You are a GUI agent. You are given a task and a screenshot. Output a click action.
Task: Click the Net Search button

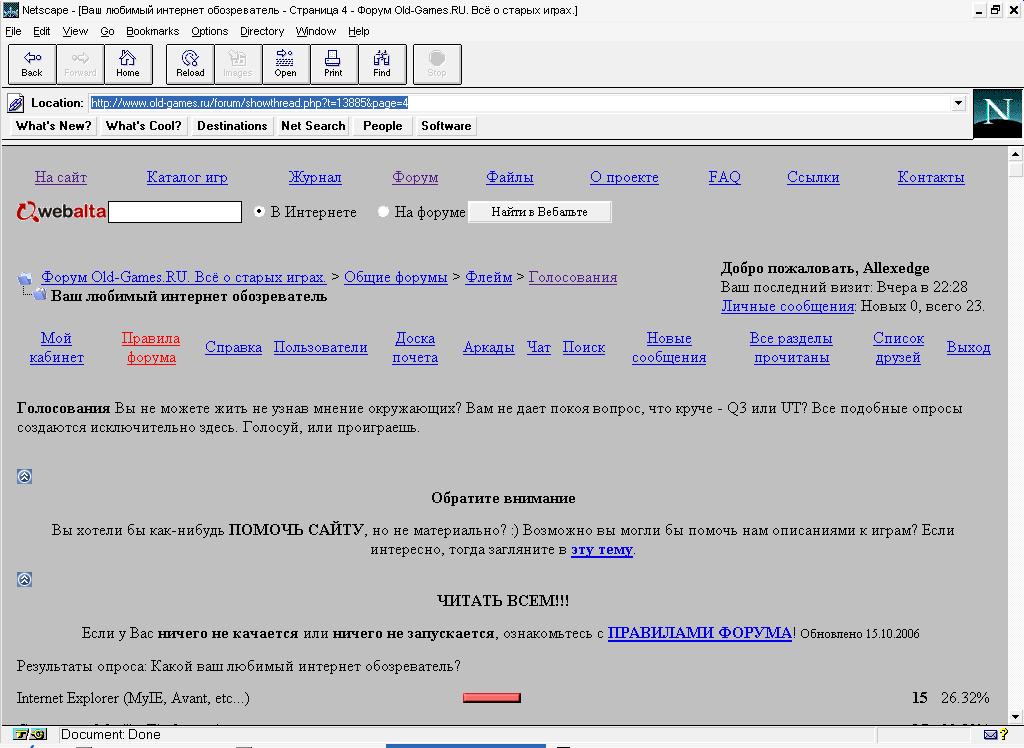[x=313, y=125]
